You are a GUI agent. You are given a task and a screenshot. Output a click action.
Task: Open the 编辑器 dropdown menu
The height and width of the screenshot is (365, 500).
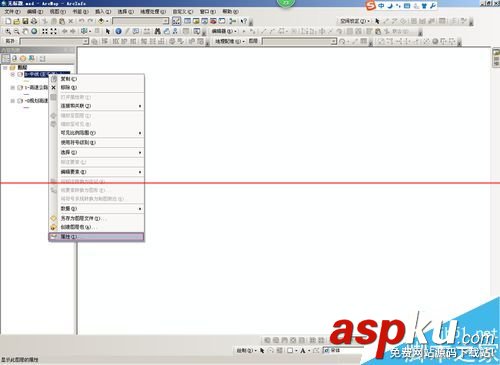224,31
